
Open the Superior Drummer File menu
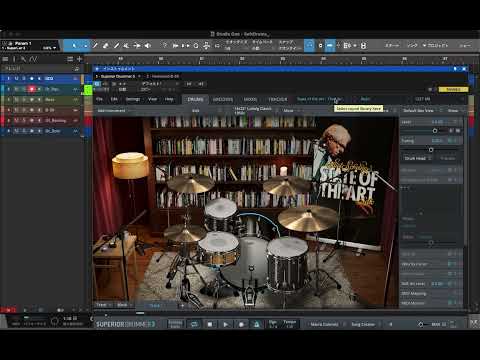point(100,99)
